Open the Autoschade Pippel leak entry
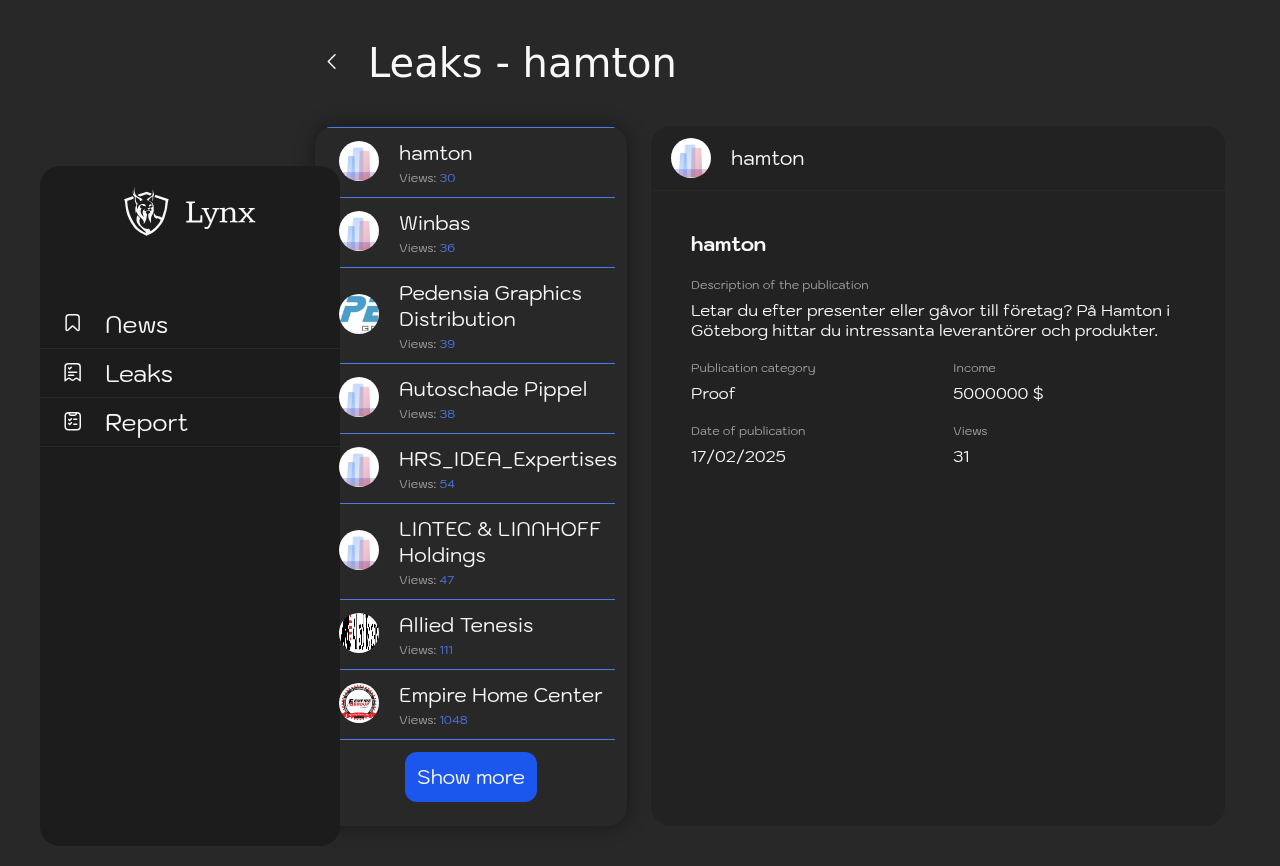Screen dimensions: 1280x866 tap(471, 399)
